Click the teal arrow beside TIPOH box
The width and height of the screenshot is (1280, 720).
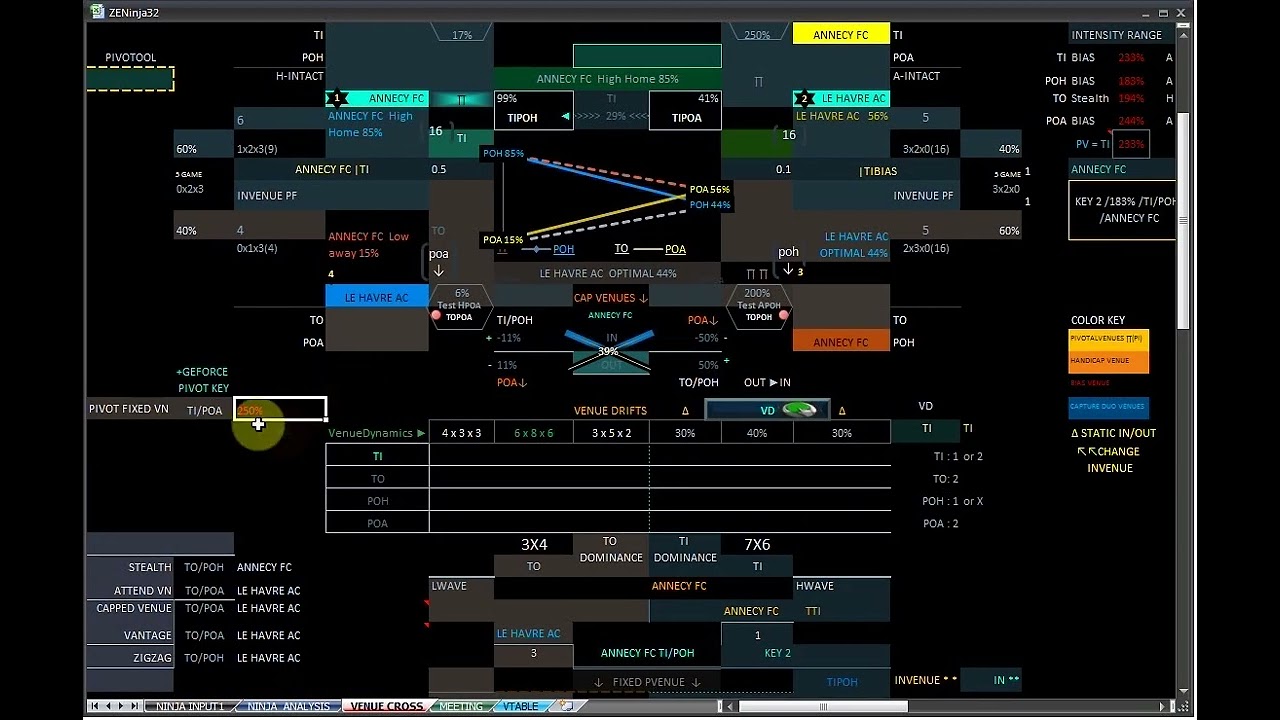566,117
